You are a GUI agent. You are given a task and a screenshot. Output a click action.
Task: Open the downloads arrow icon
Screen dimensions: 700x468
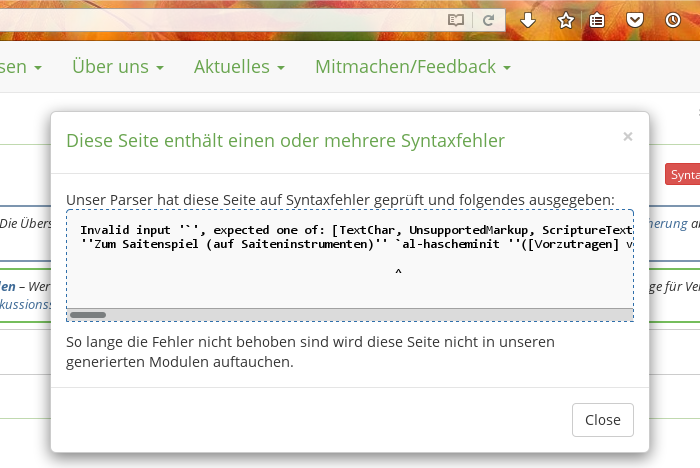pos(528,20)
